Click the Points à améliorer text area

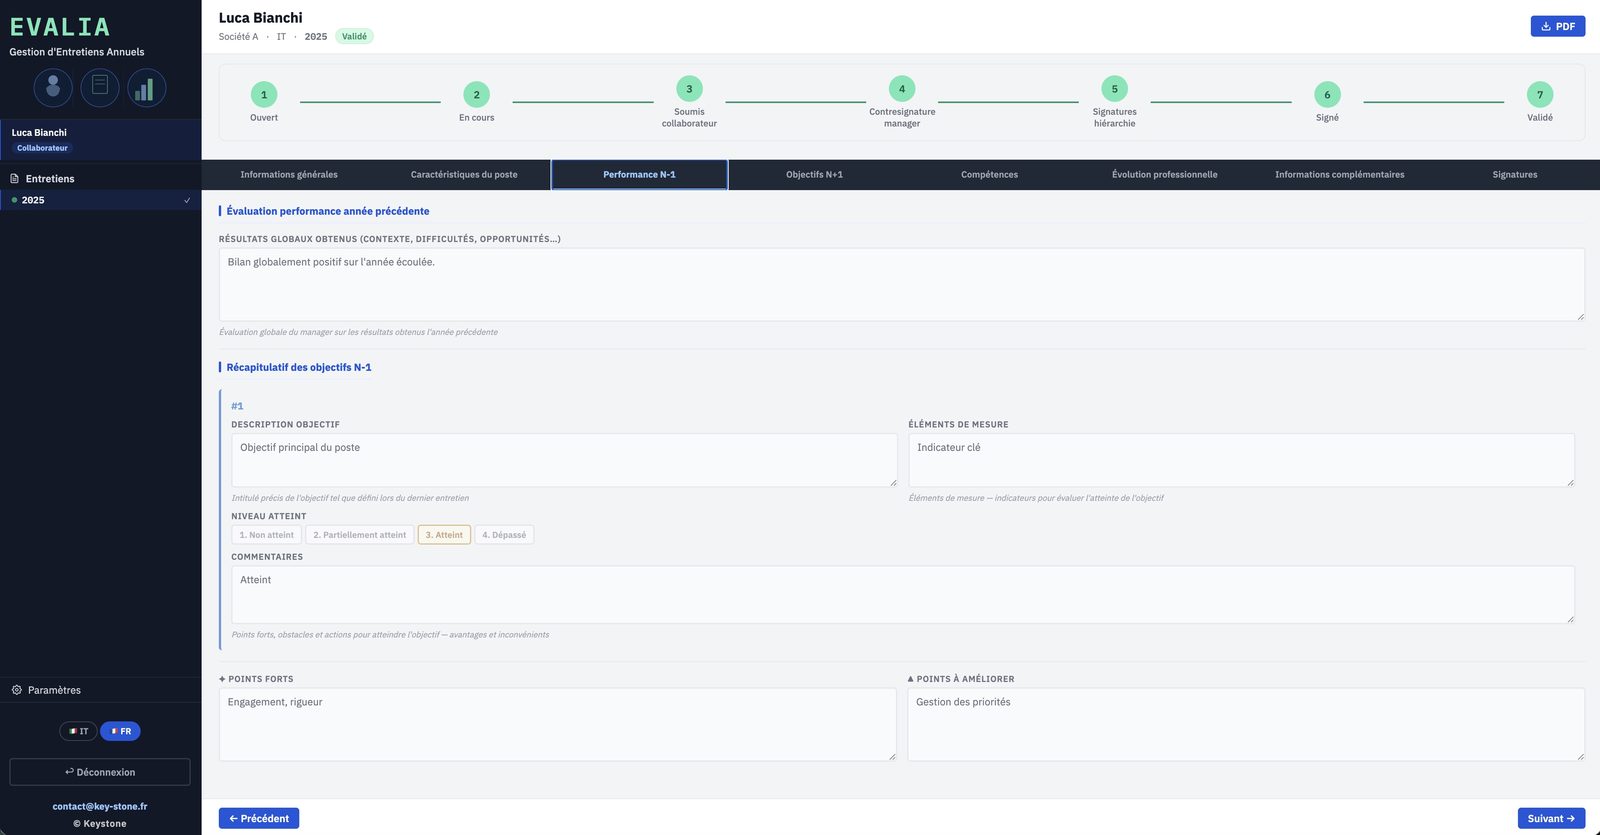1246,725
